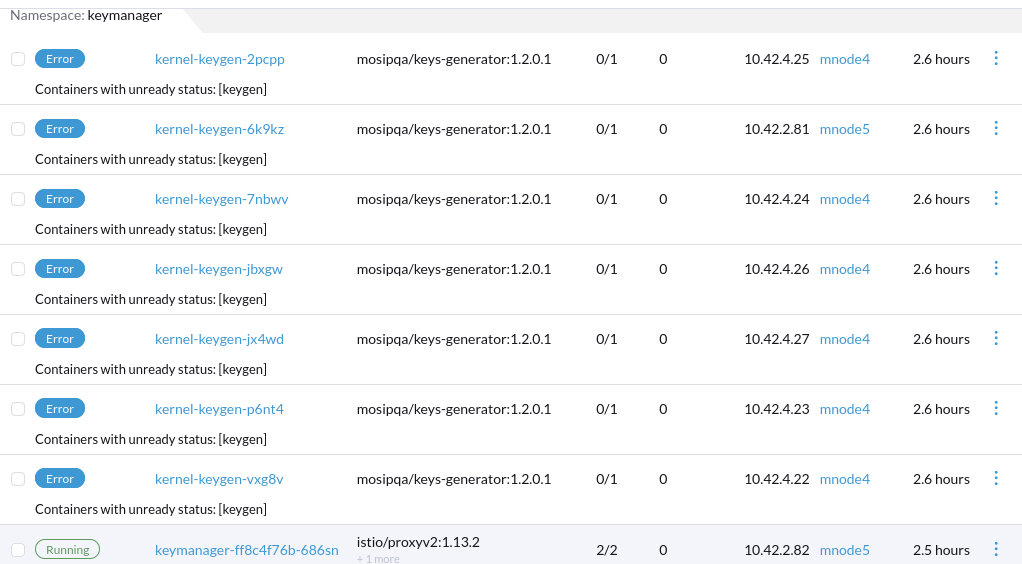Screen dimensions: 1022x564
Task: Open the kernel-keygen-6k9kz pod link
Action: click(x=219, y=129)
